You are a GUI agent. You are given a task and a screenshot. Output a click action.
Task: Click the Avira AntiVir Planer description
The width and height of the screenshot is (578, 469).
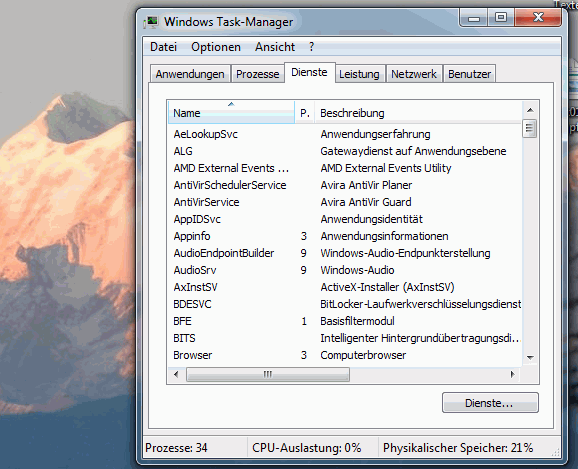click(366, 185)
